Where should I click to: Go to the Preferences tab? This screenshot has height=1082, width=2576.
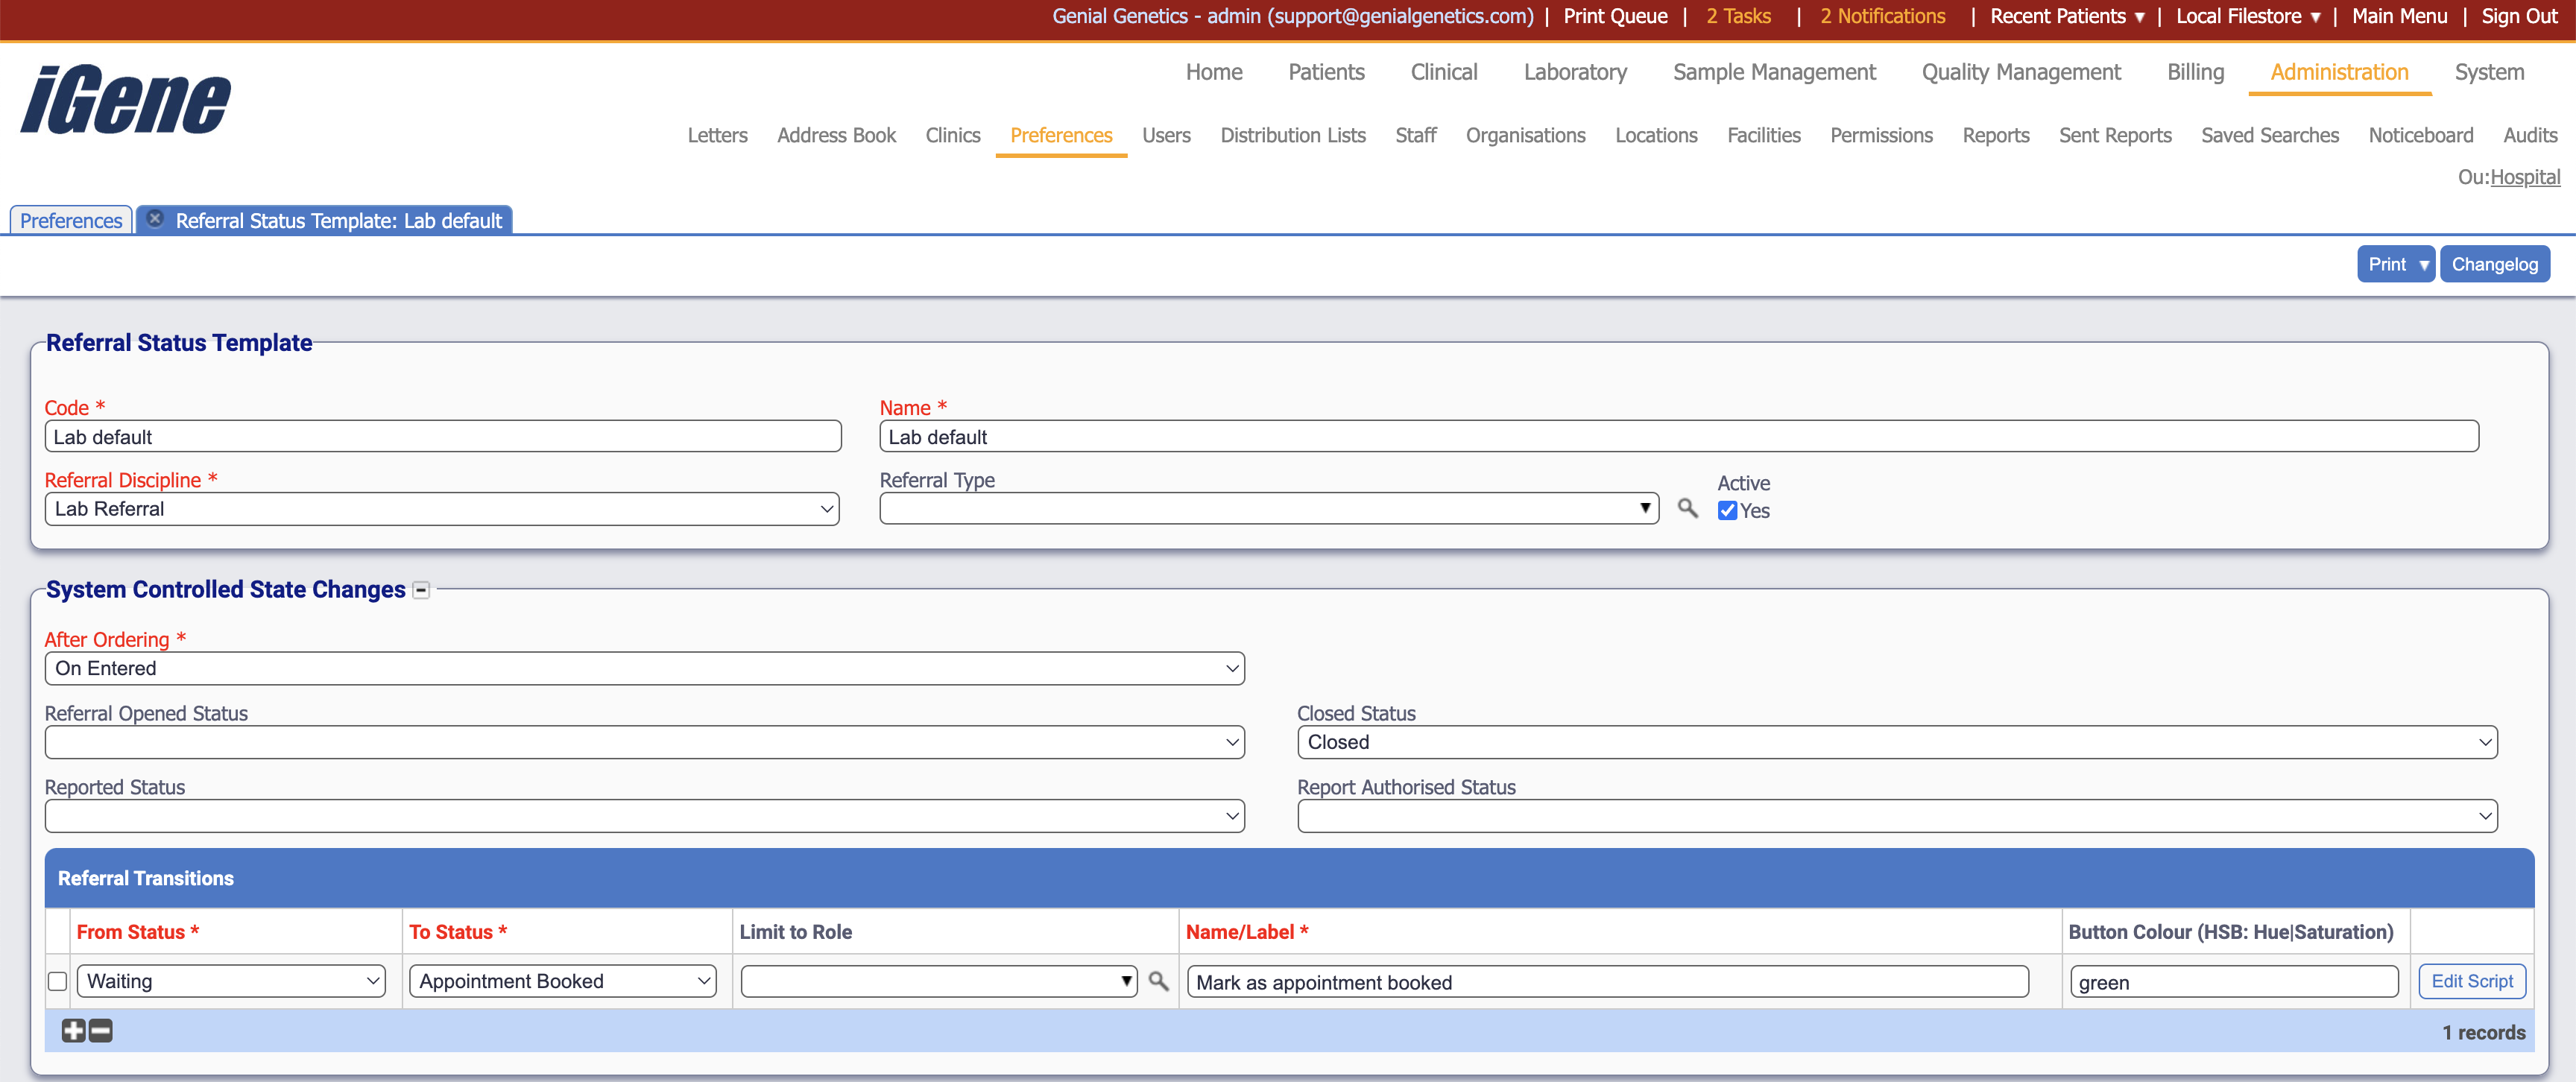click(x=69, y=220)
